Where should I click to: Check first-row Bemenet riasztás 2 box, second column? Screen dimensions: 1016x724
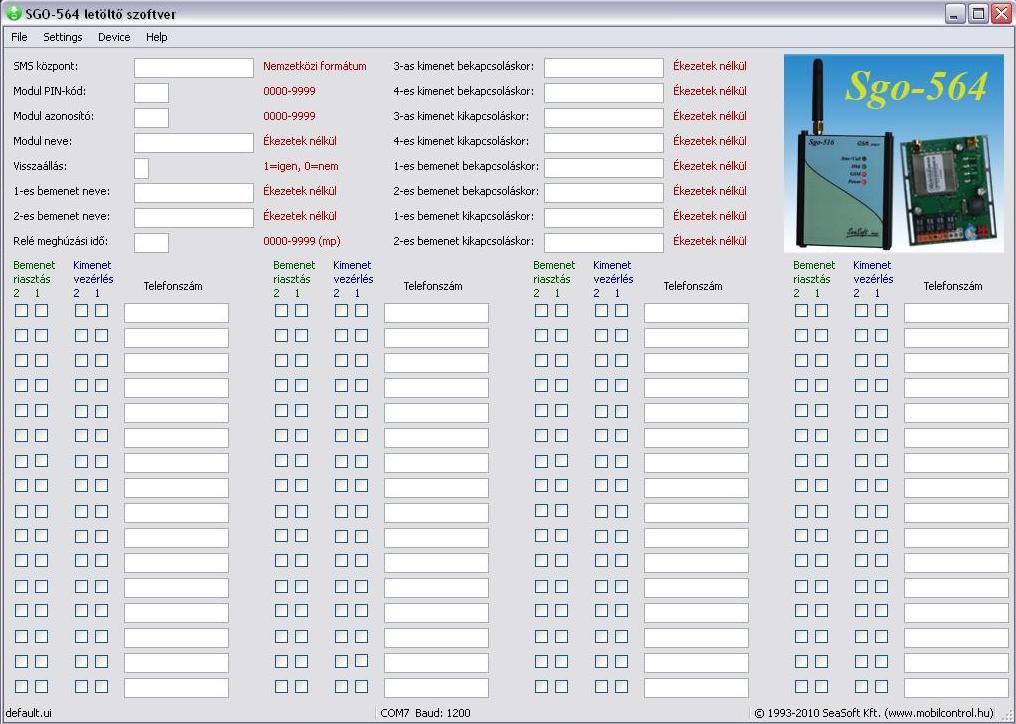pyautogui.click(x=281, y=310)
